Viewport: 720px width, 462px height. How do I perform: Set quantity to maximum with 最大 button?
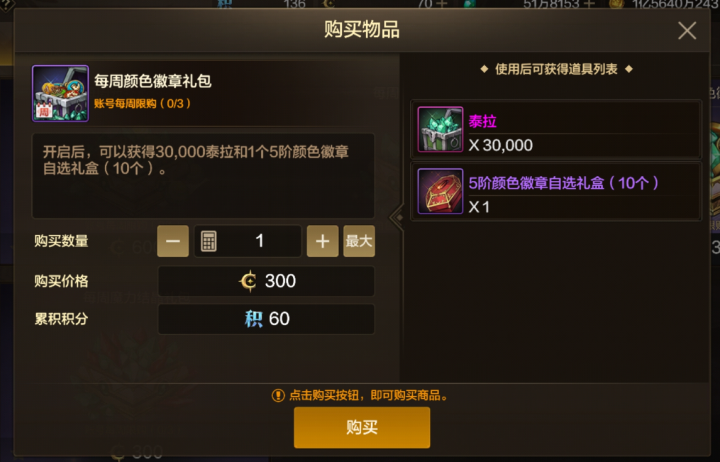point(359,241)
